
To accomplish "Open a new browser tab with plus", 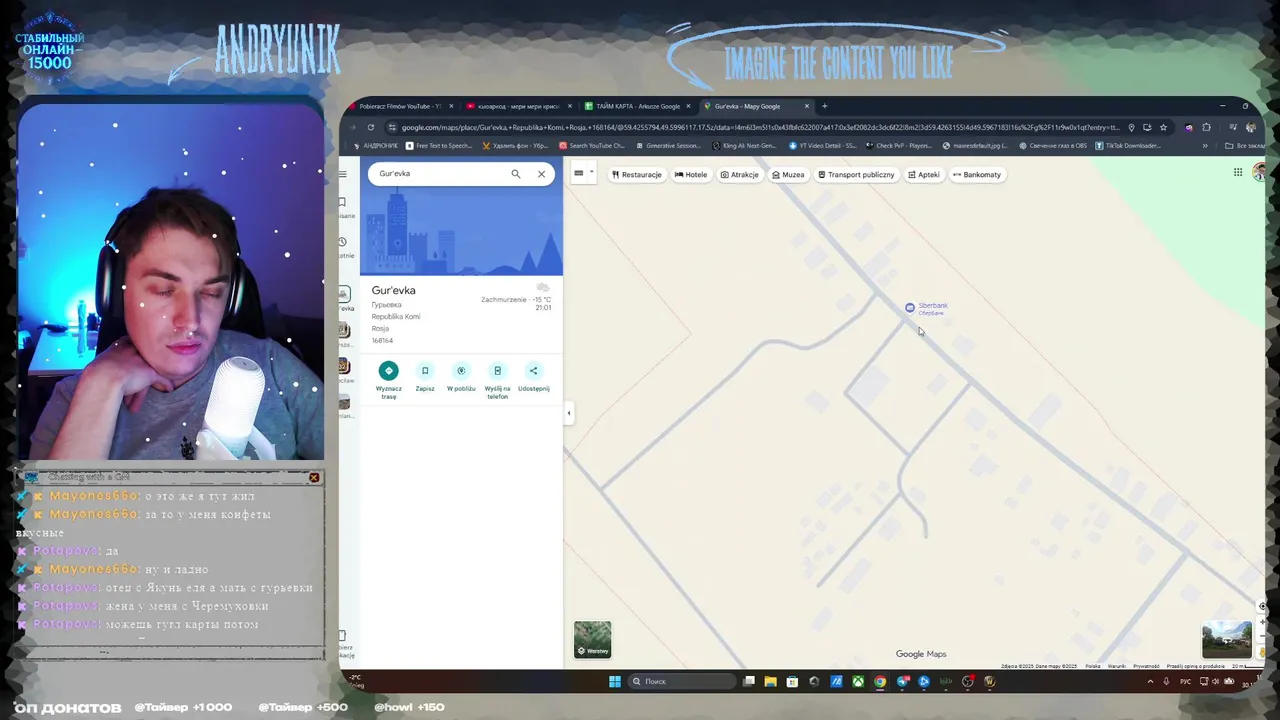I will click(824, 106).
